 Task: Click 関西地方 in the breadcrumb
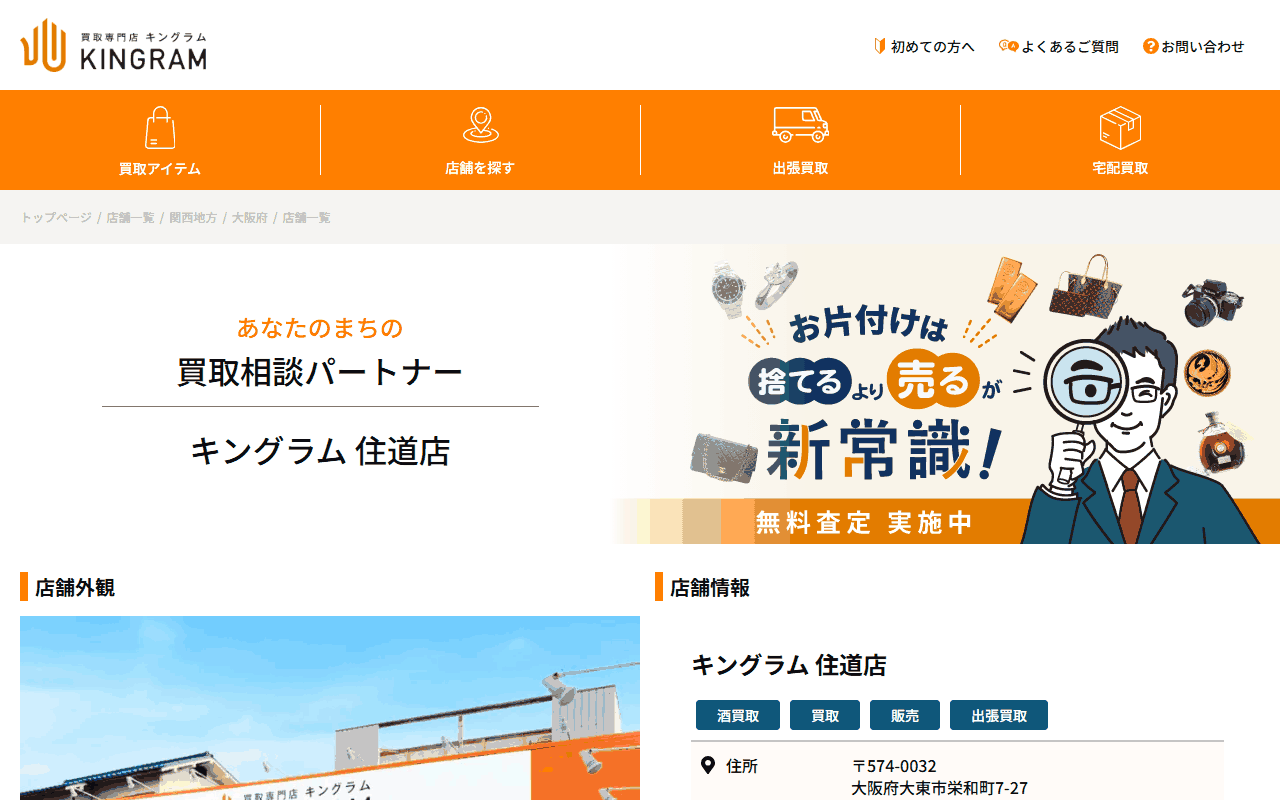coord(193,217)
